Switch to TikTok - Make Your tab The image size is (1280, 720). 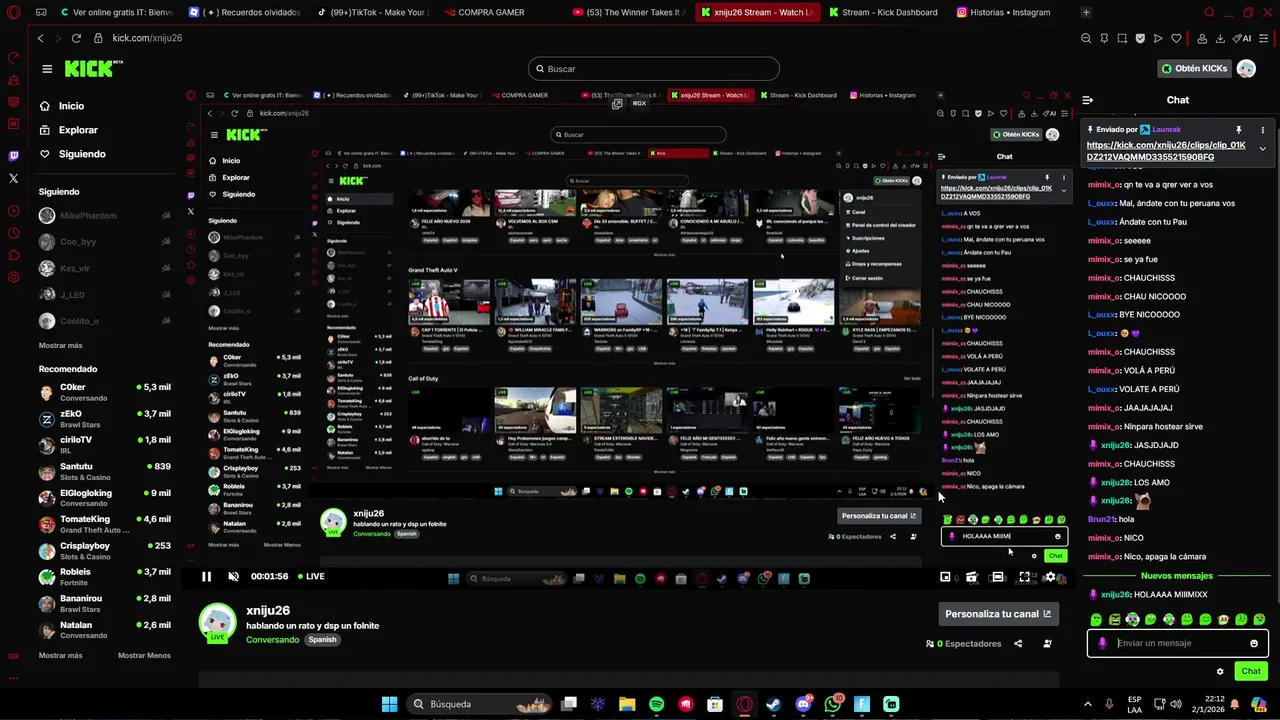(x=373, y=12)
